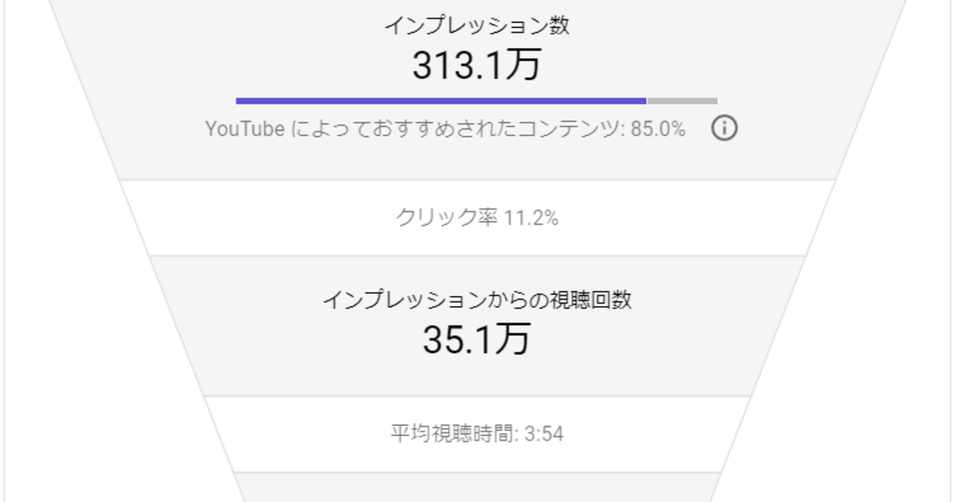
Task: Click the purple portion of the impressions bar
Action: (440, 101)
